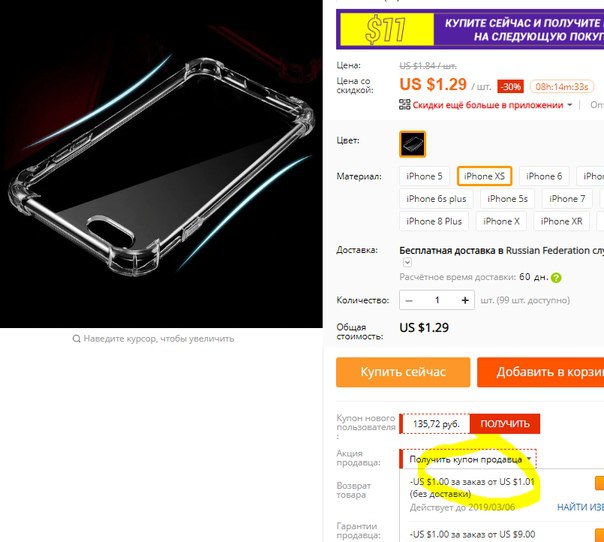Click the magnifier icon under product image
Viewport: 604px width, 542px height.
[76, 339]
